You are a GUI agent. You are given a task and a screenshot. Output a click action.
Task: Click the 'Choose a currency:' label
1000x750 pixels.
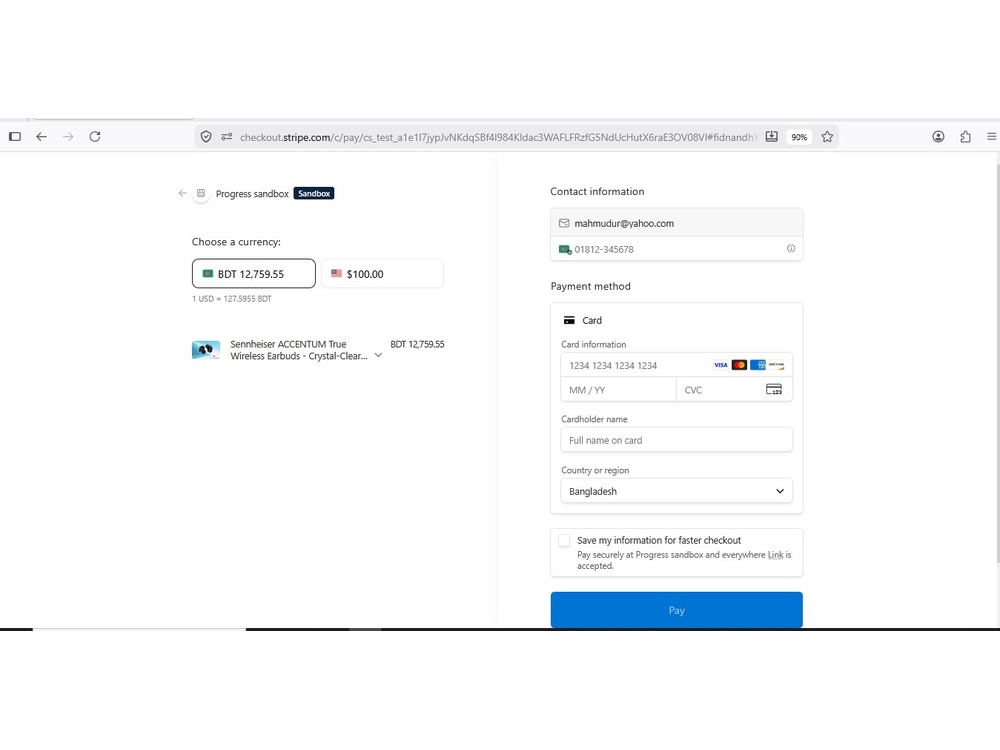click(236, 242)
